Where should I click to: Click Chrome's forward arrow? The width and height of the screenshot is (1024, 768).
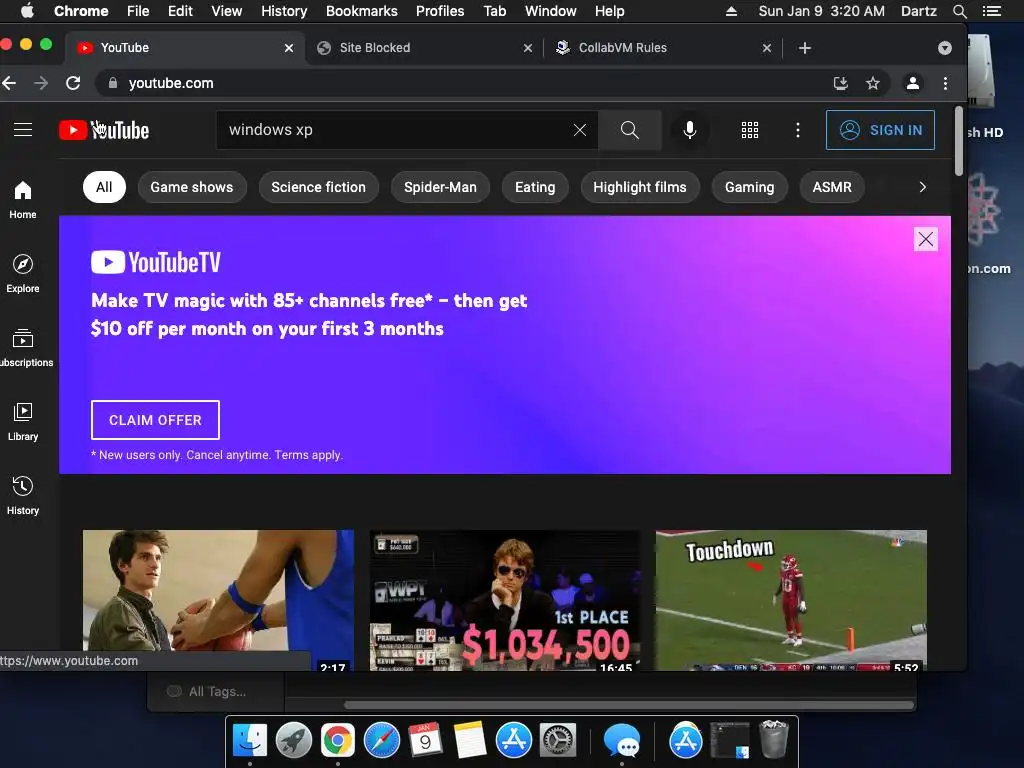(41, 83)
